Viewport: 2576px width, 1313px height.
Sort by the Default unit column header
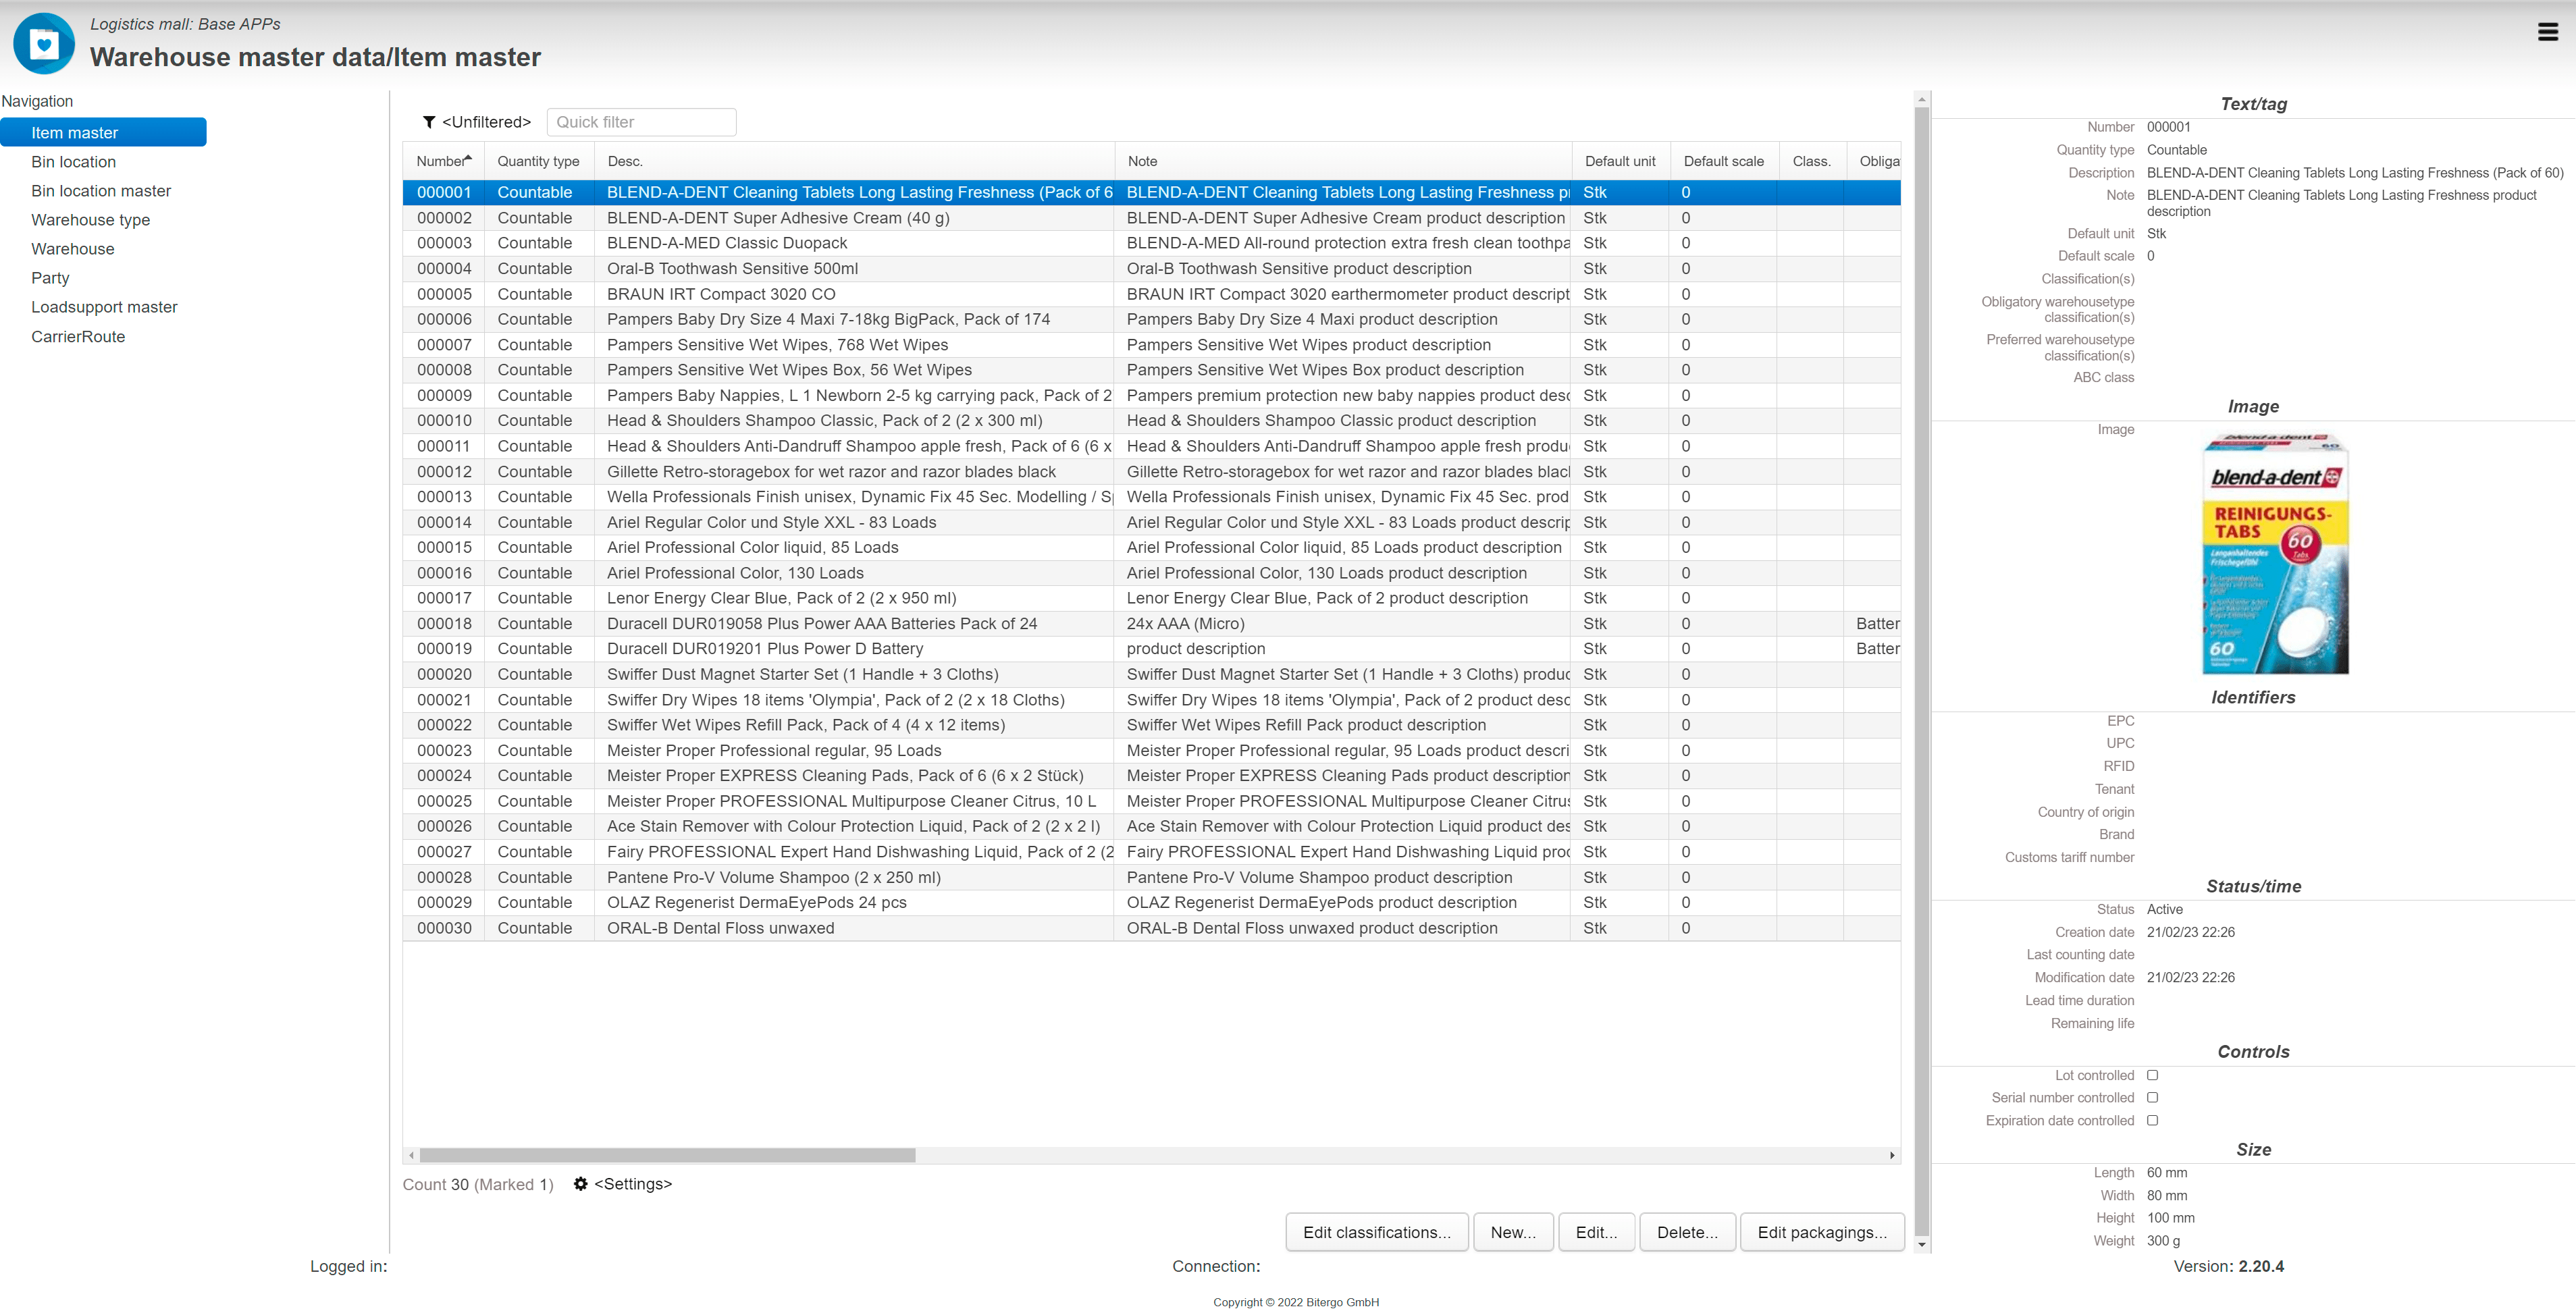click(1620, 161)
